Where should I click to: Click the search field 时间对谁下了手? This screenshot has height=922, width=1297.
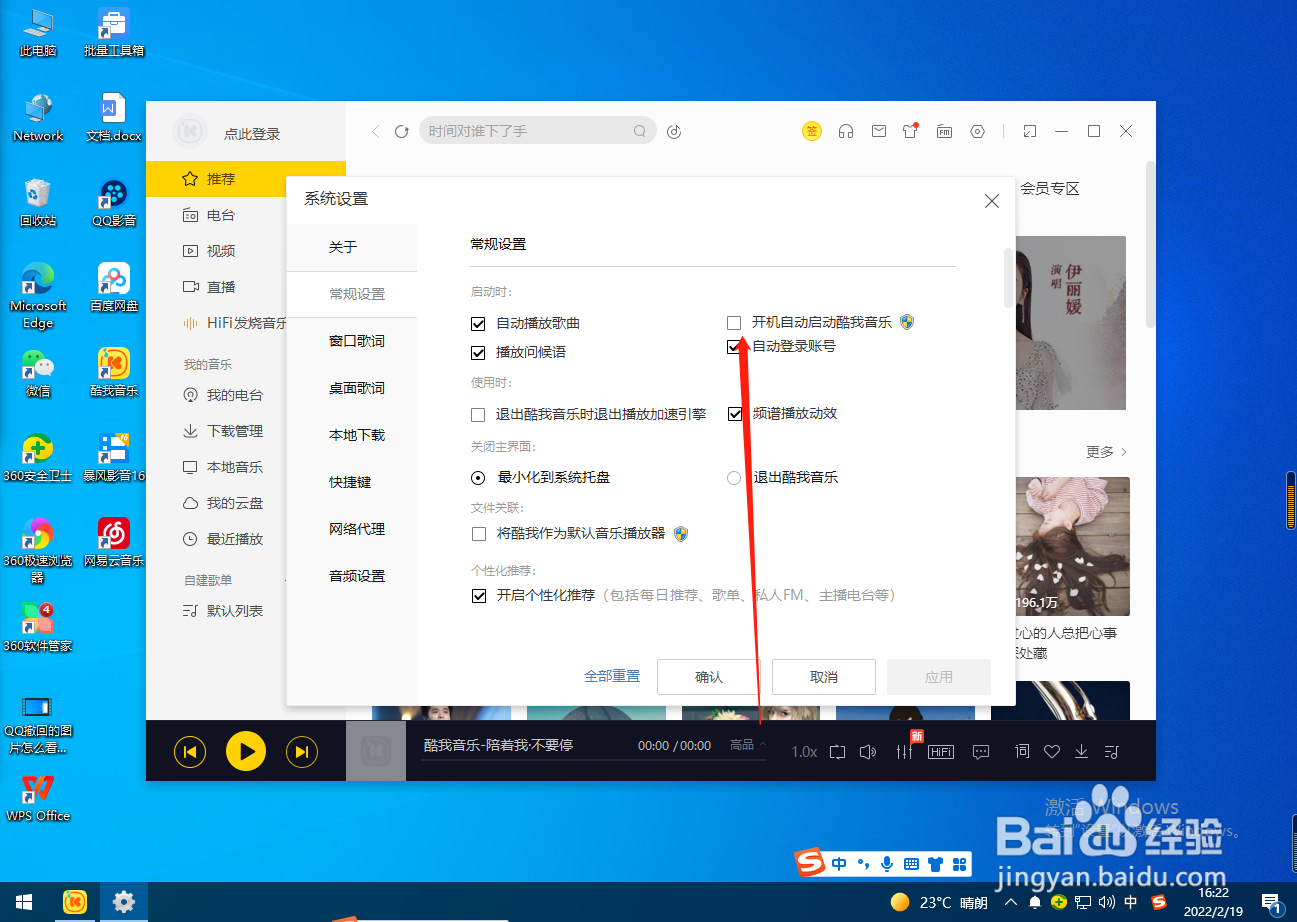(x=538, y=131)
